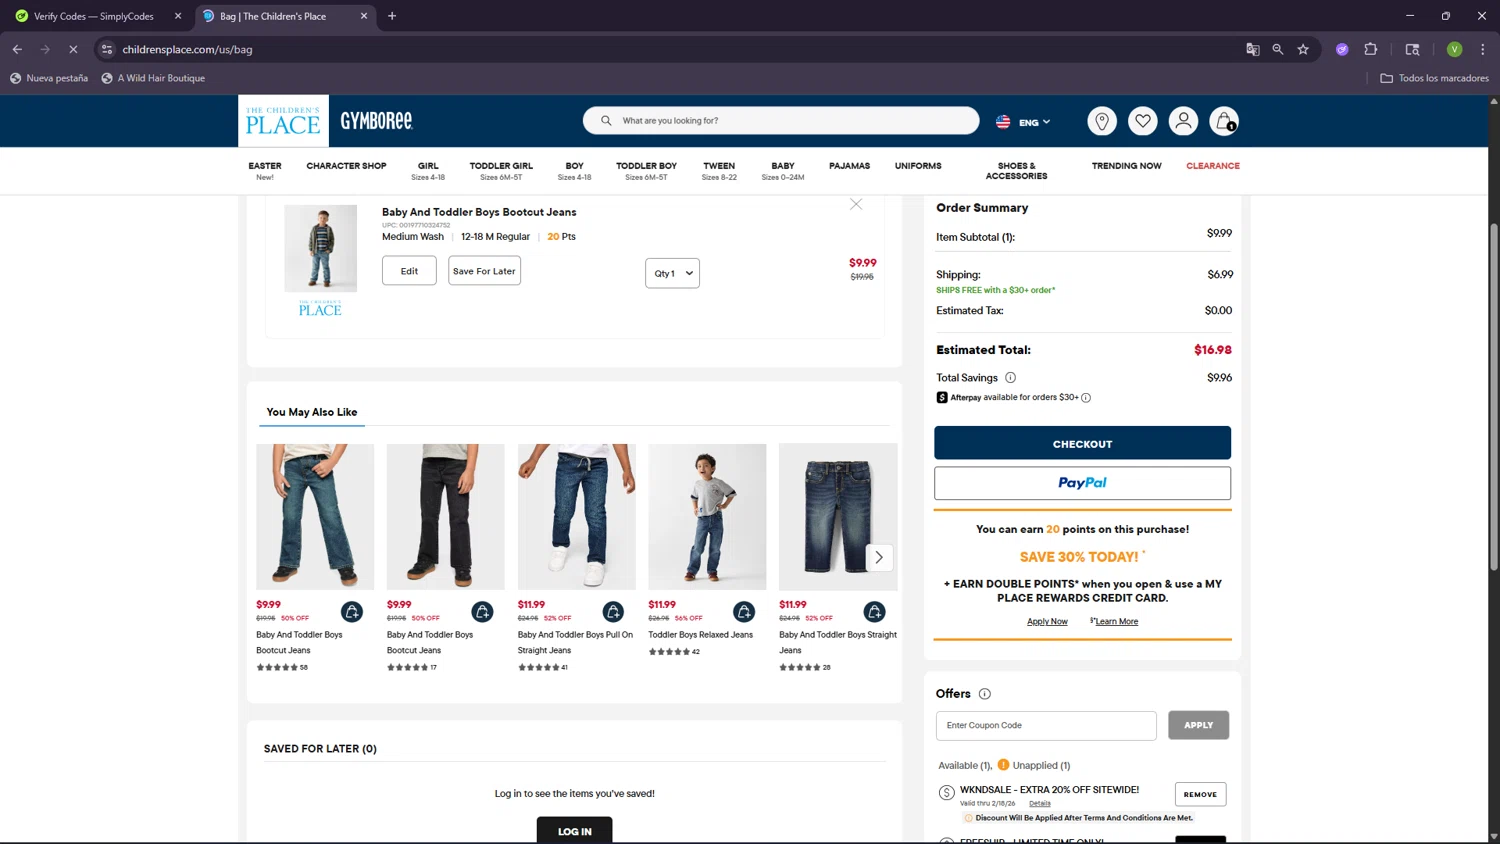The image size is (1500, 844).
Task: Click Afterpay info icon
Action: point(1086,398)
